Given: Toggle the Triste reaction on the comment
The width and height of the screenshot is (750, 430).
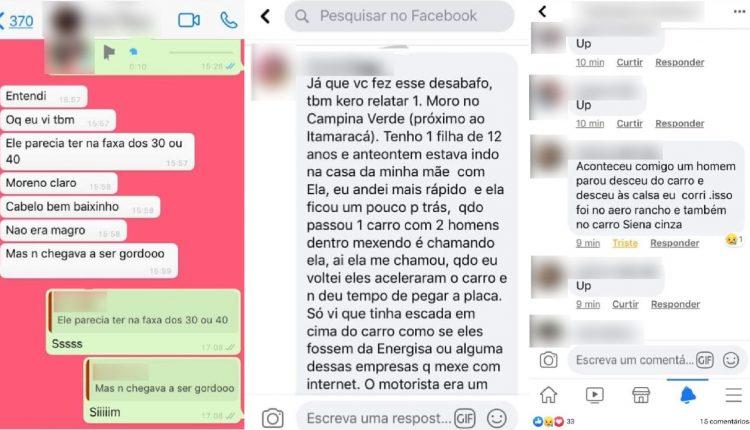Looking at the screenshot, I should click(625, 243).
